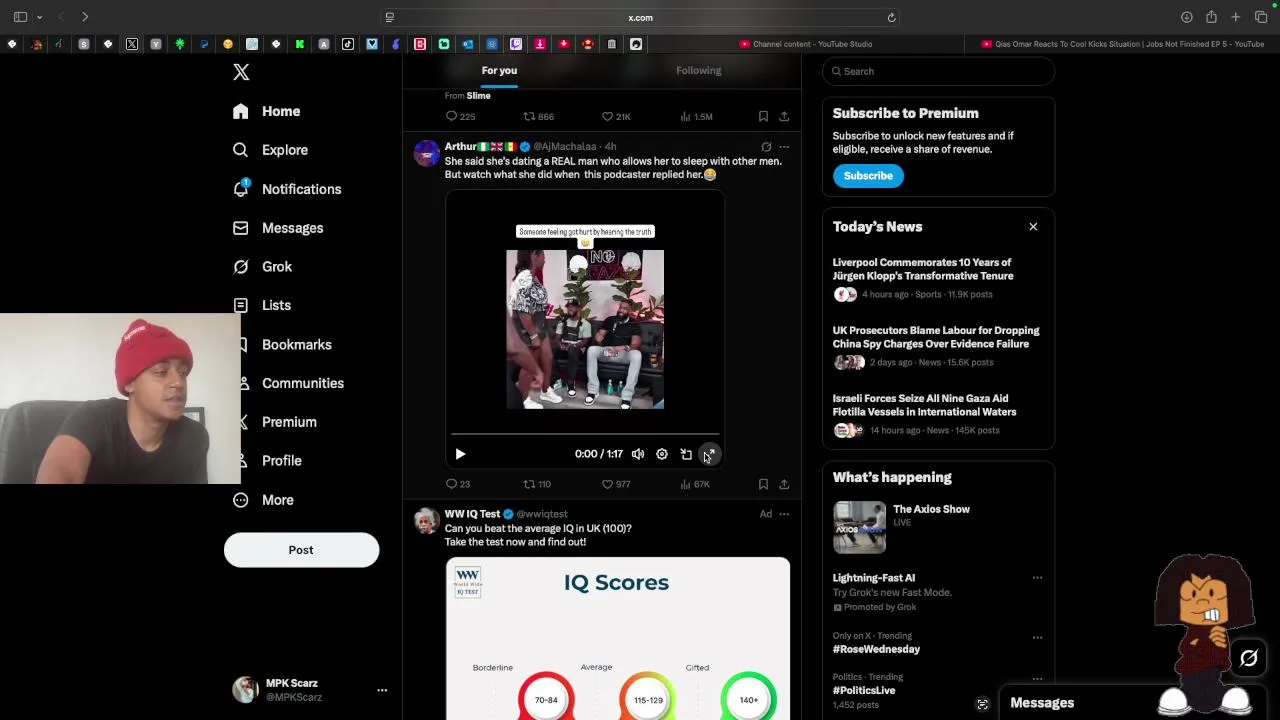
Task: Click the X search field
Action: [x=938, y=71]
